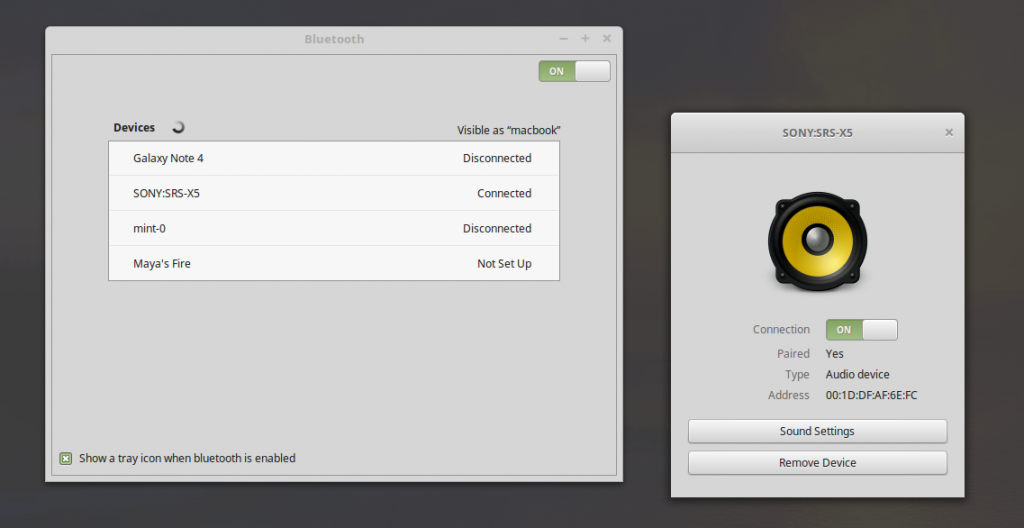Uncheck the show tray icon checkbox
This screenshot has width=1024, height=528.
click(66, 459)
